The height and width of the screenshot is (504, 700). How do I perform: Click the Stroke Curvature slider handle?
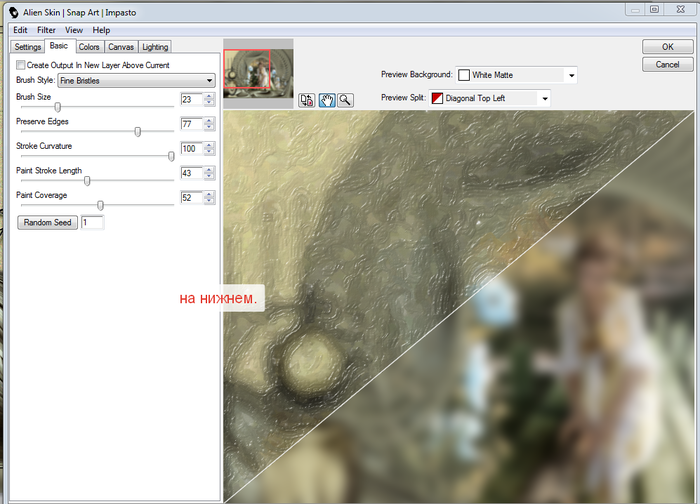tap(171, 156)
